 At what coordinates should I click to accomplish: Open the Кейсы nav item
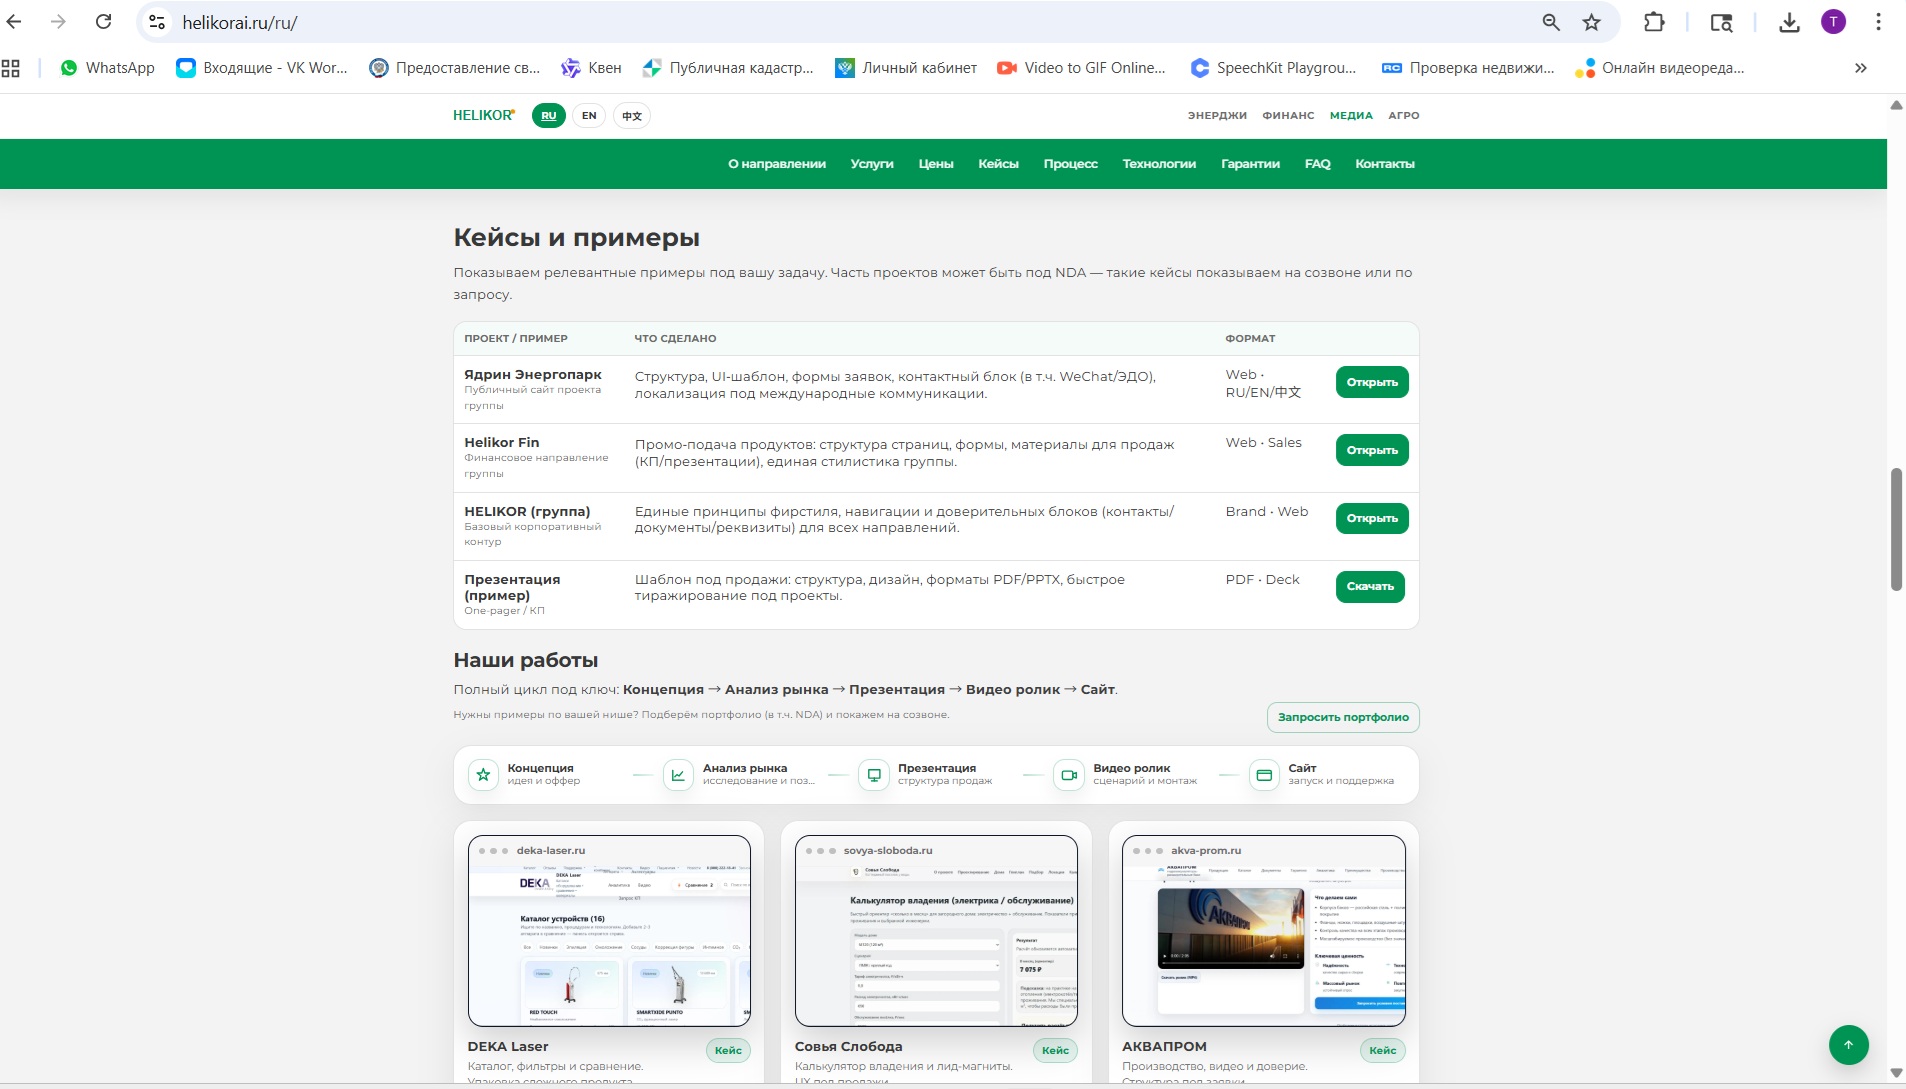click(998, 164)
